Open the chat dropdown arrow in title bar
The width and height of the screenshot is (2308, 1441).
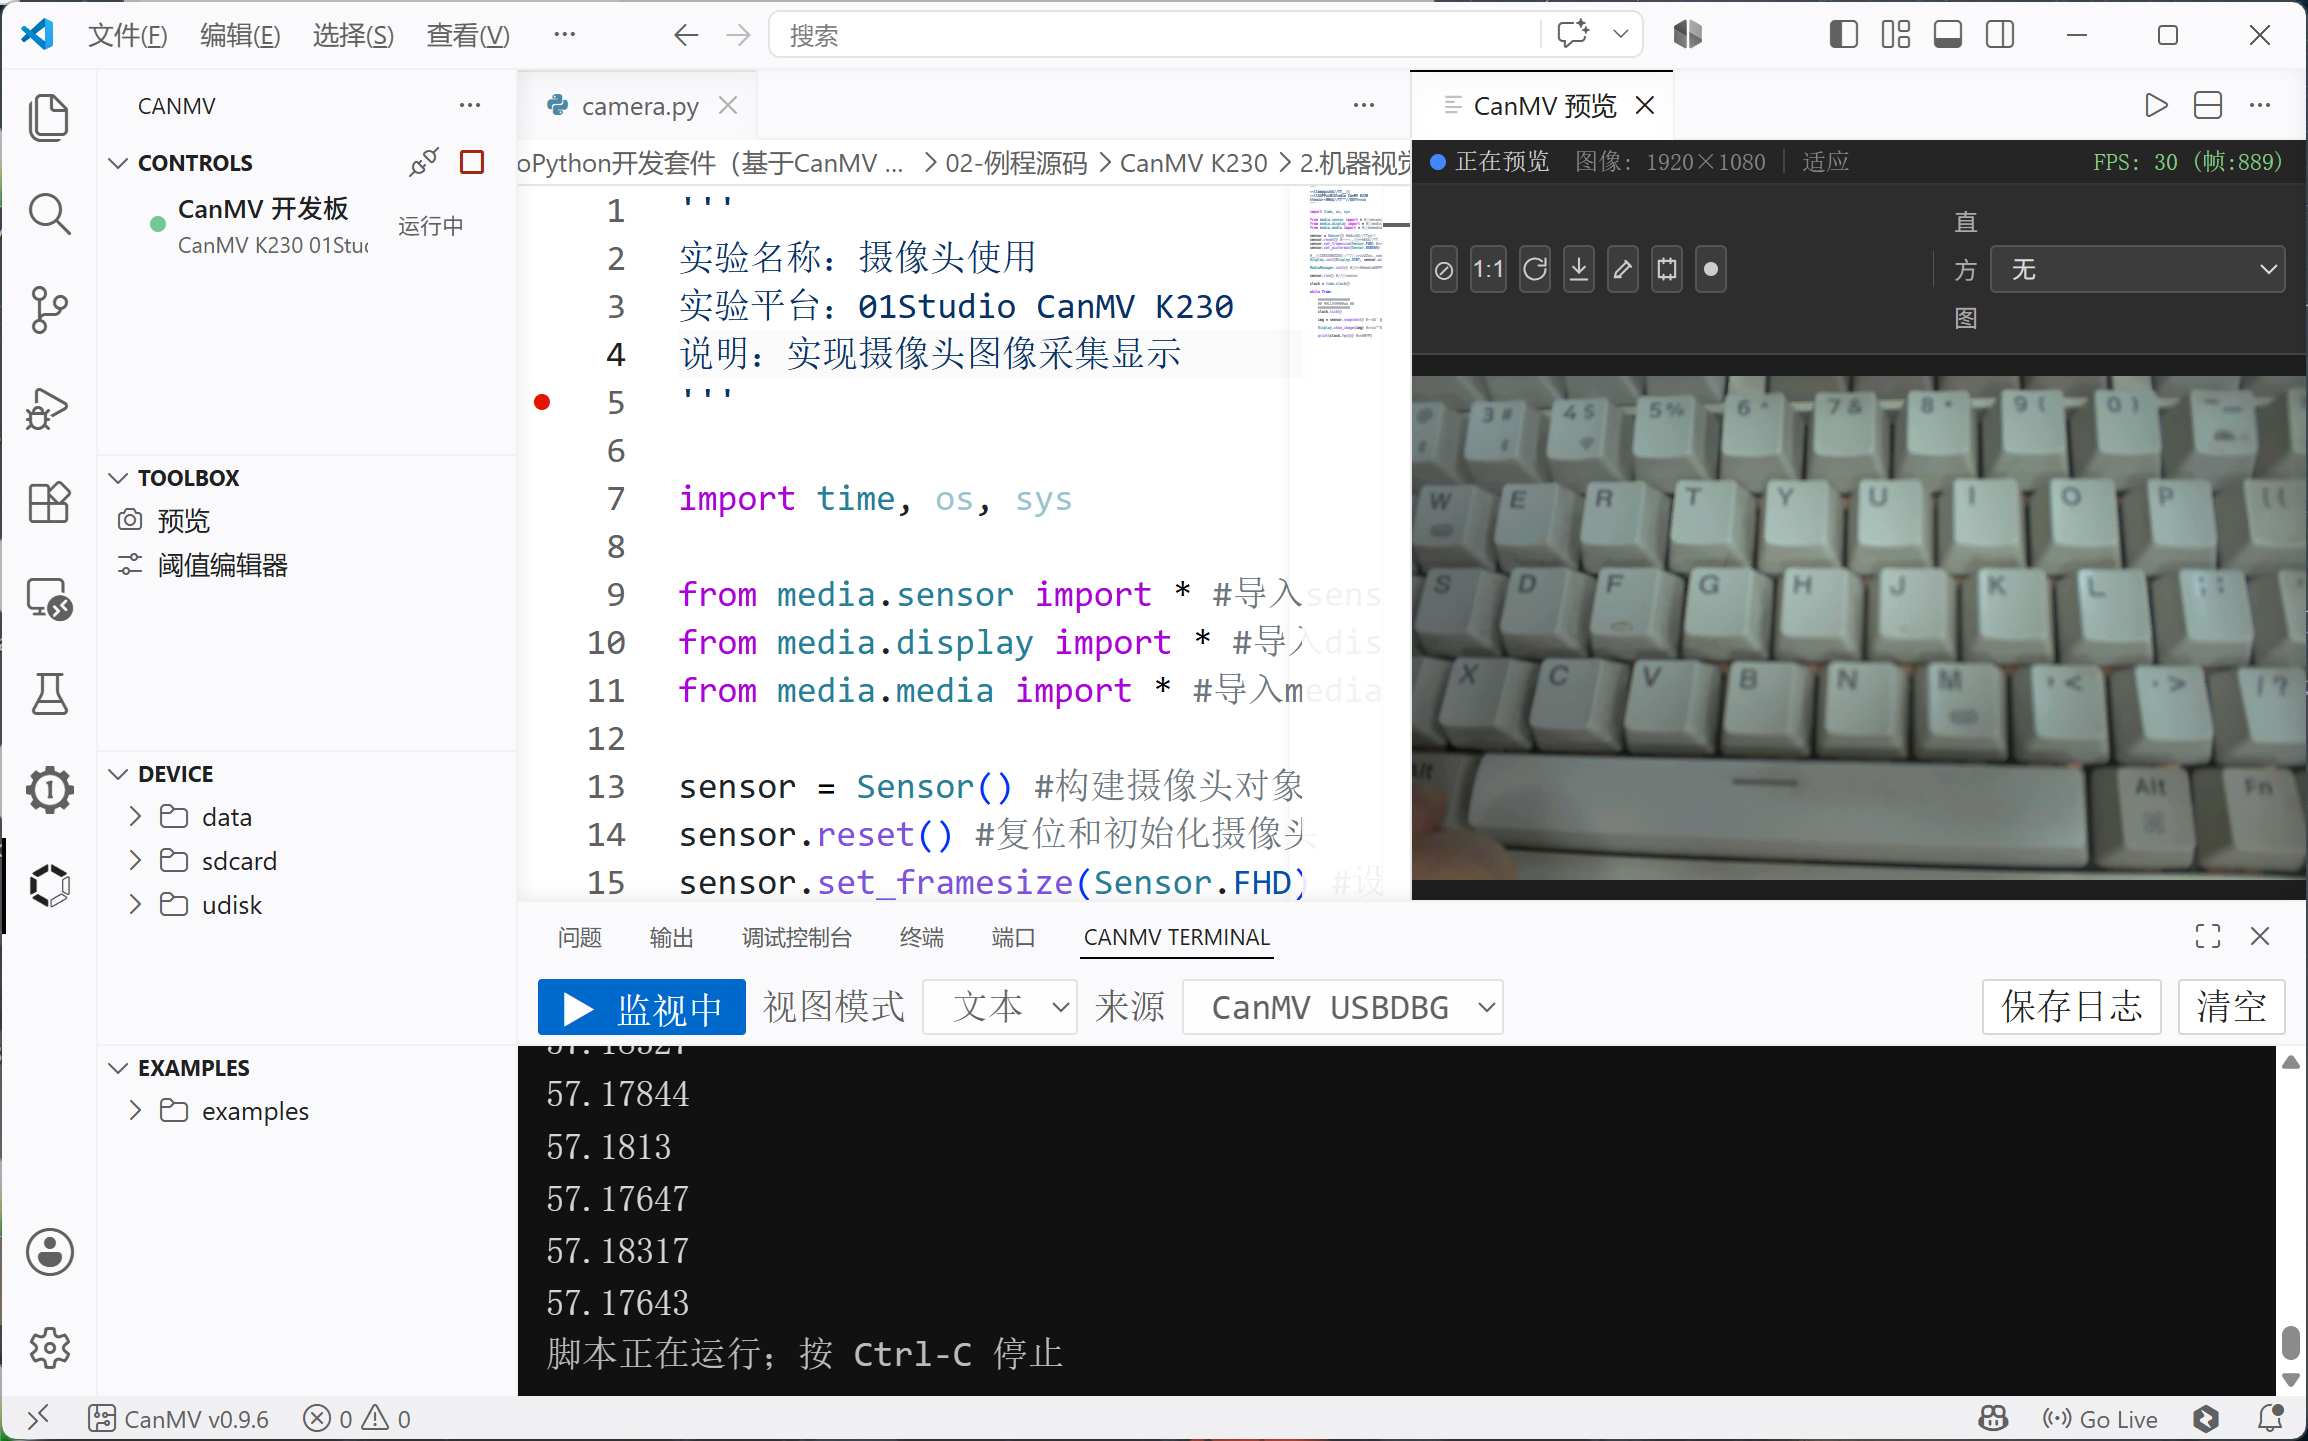tap(1621, 35)
